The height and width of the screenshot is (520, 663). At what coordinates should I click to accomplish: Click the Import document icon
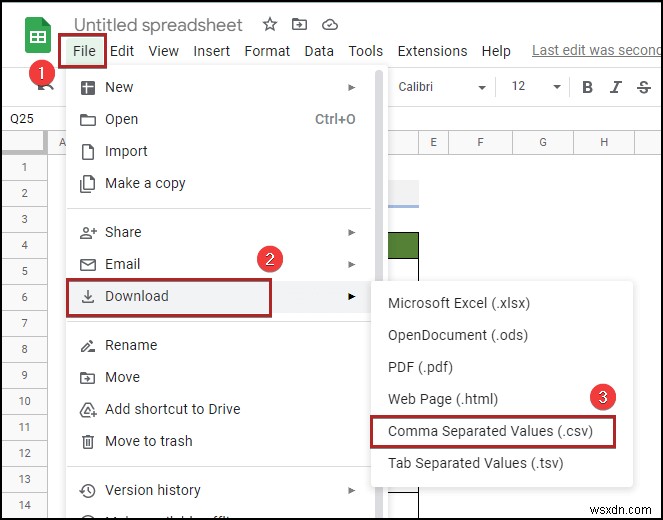[x=88, y=152]
